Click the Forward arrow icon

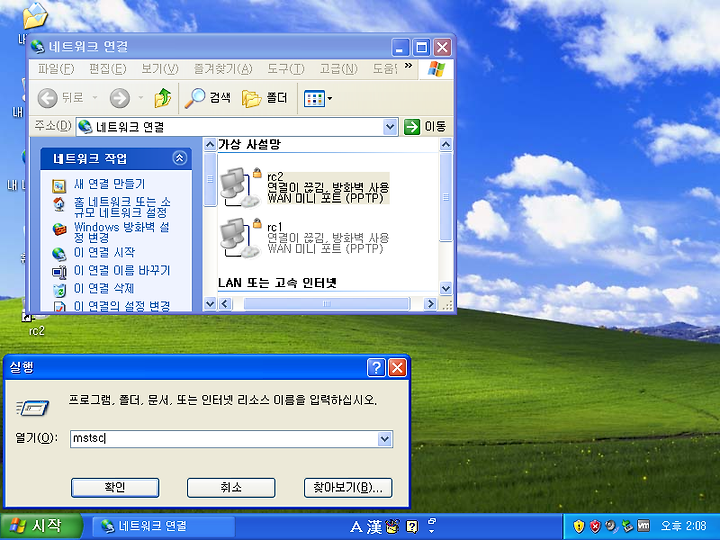(119, 98)
